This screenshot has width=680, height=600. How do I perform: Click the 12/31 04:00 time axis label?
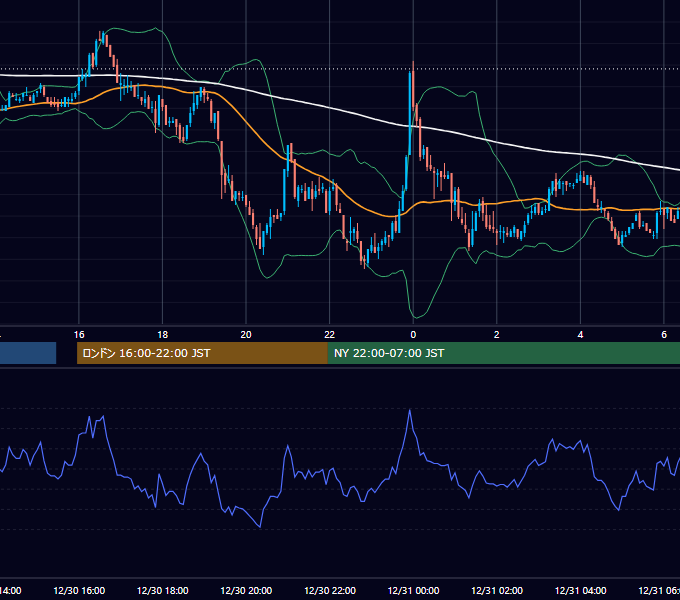tap(581, 590)
